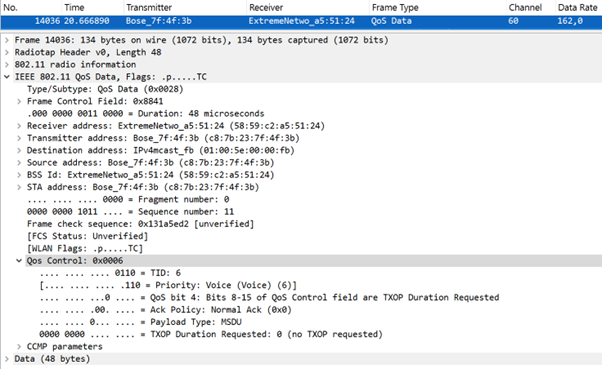Image resolution: width=602 pixels, height=369 pixels.
Task: Expand the Destination address IPv4mcast_fb entry
Action: (x=19, y=151)
